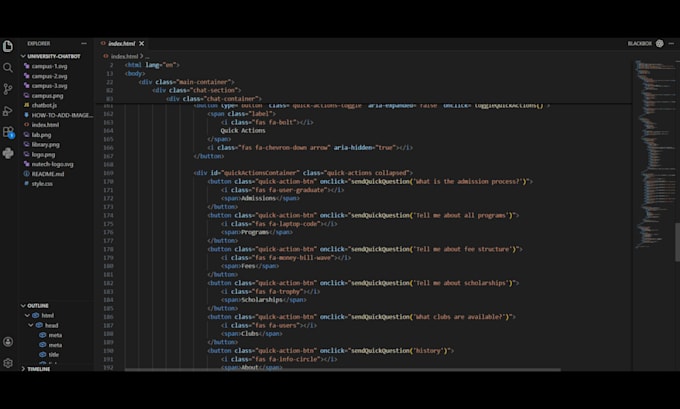The width and height of the screenshot is (680, 409).
Task: Open the Python icon in activity bar
Action: [x=8, y=153]
